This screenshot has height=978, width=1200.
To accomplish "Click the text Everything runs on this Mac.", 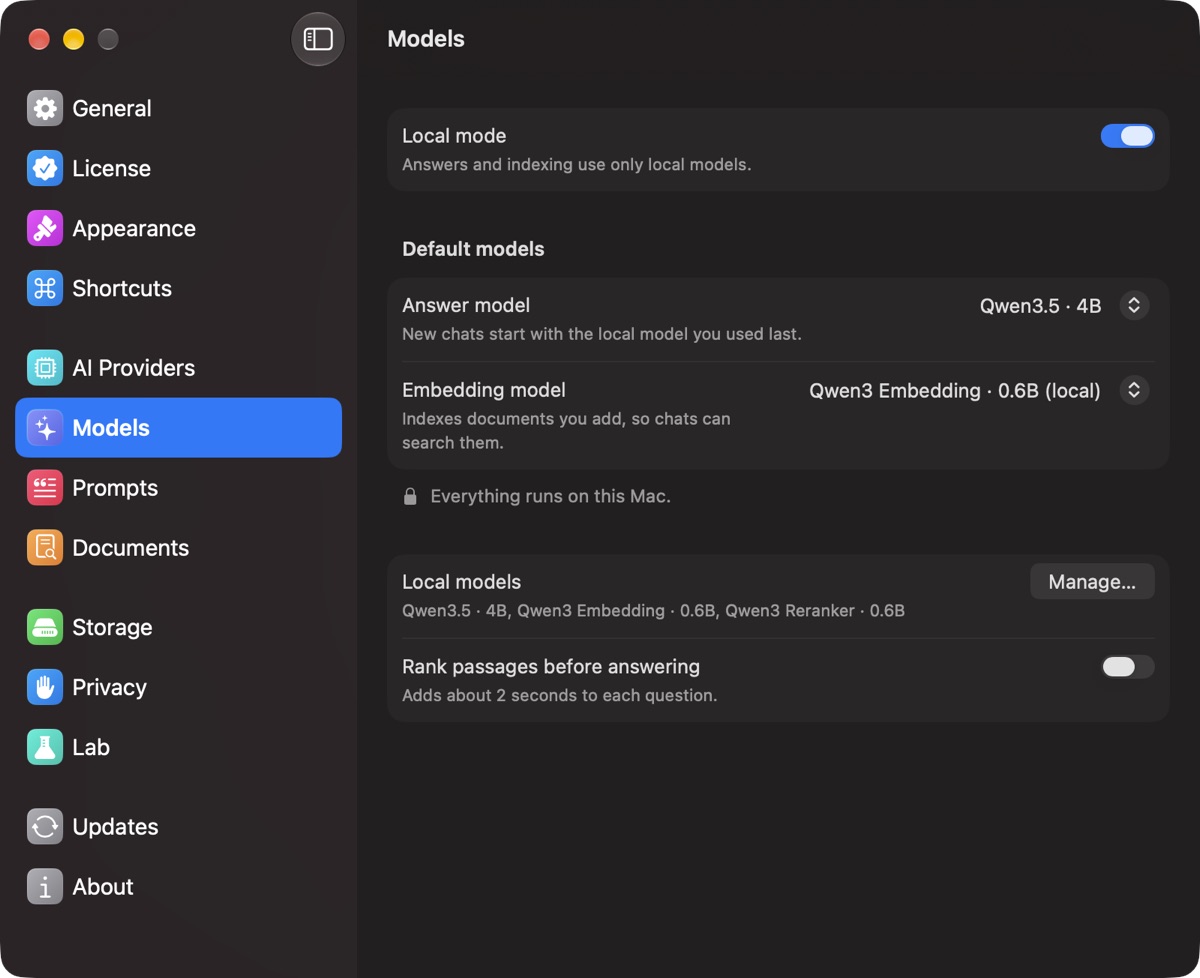I will 550,496.
